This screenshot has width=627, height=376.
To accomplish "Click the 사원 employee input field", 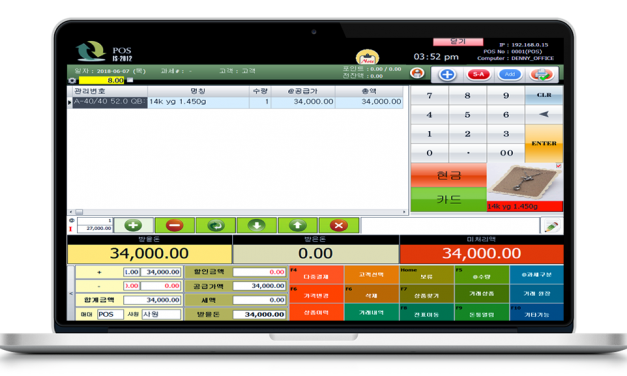I will [x=161, y=314].
